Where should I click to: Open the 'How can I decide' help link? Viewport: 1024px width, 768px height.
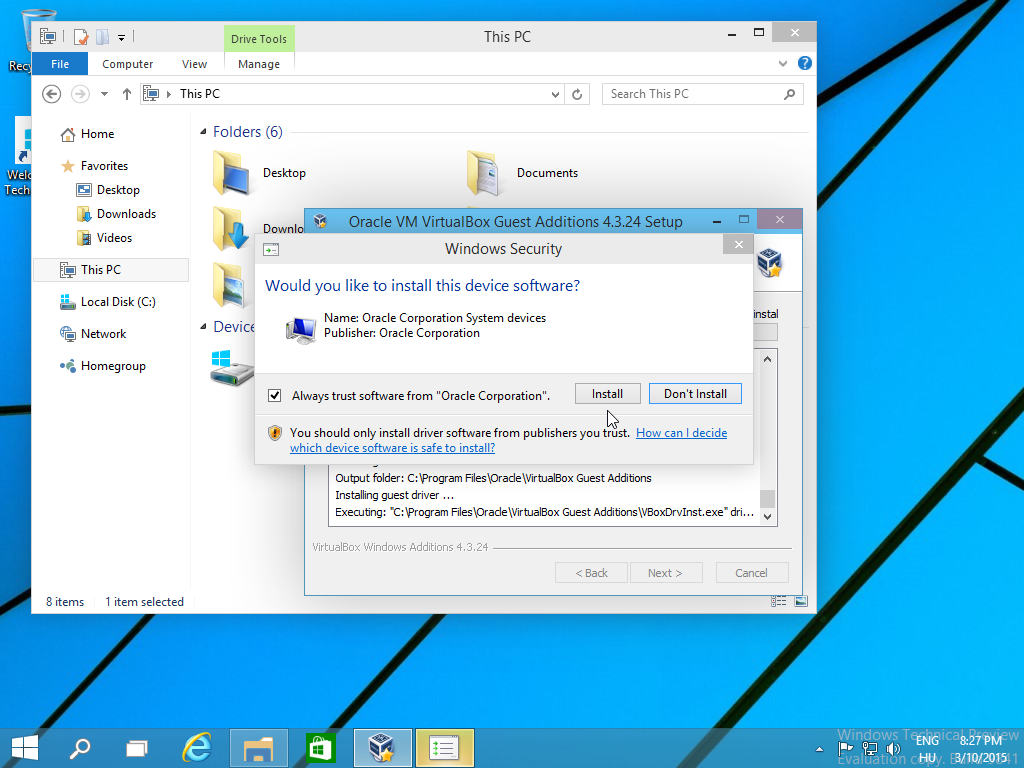(681, 433)
